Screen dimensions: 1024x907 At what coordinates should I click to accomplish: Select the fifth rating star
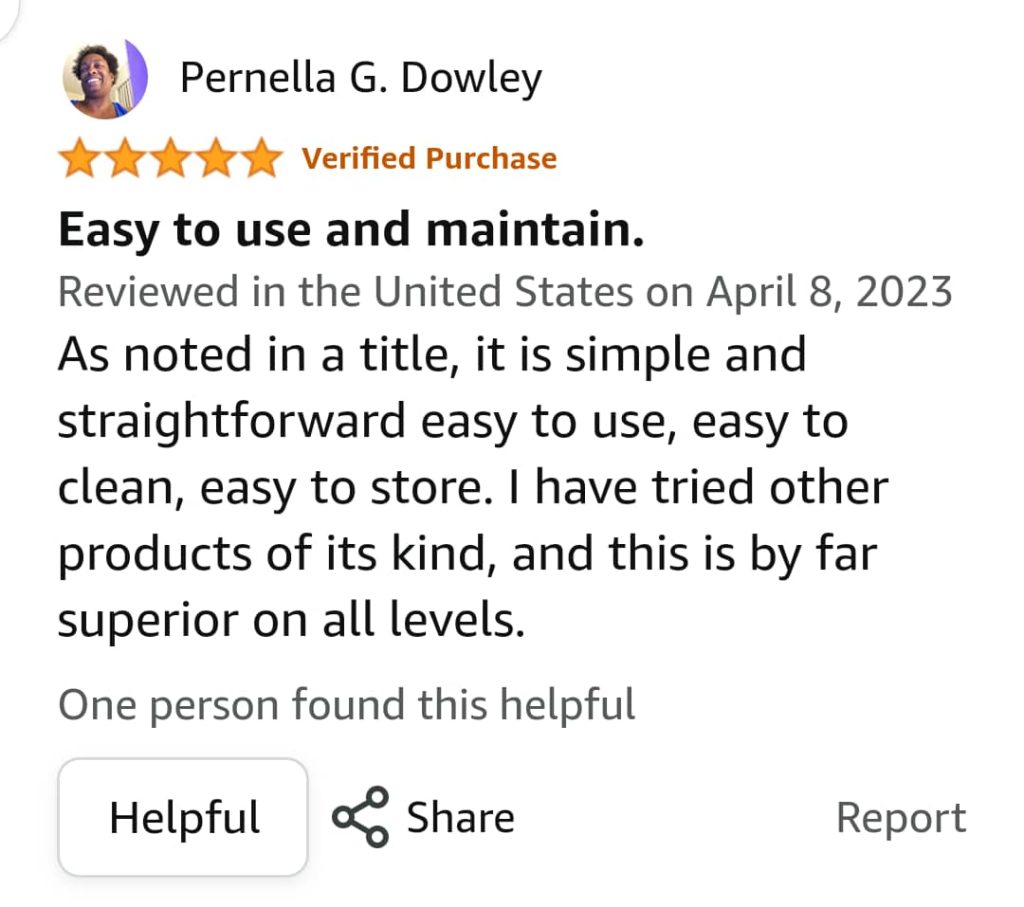tap(261, 158)
